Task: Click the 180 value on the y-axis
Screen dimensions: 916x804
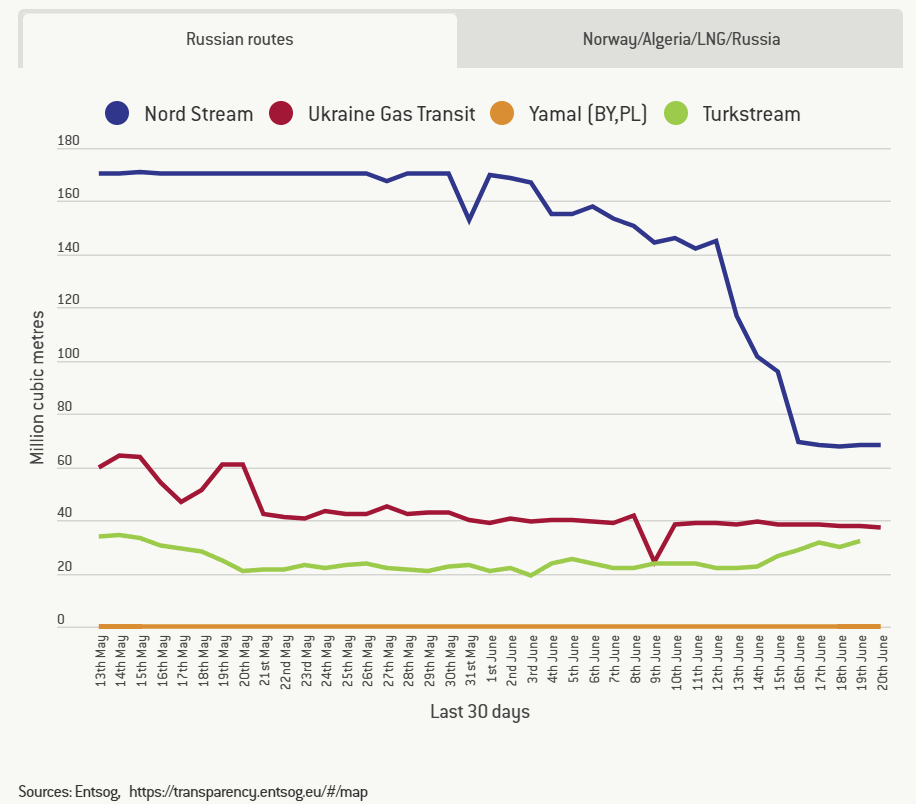Action: click(x=68, y=142)
